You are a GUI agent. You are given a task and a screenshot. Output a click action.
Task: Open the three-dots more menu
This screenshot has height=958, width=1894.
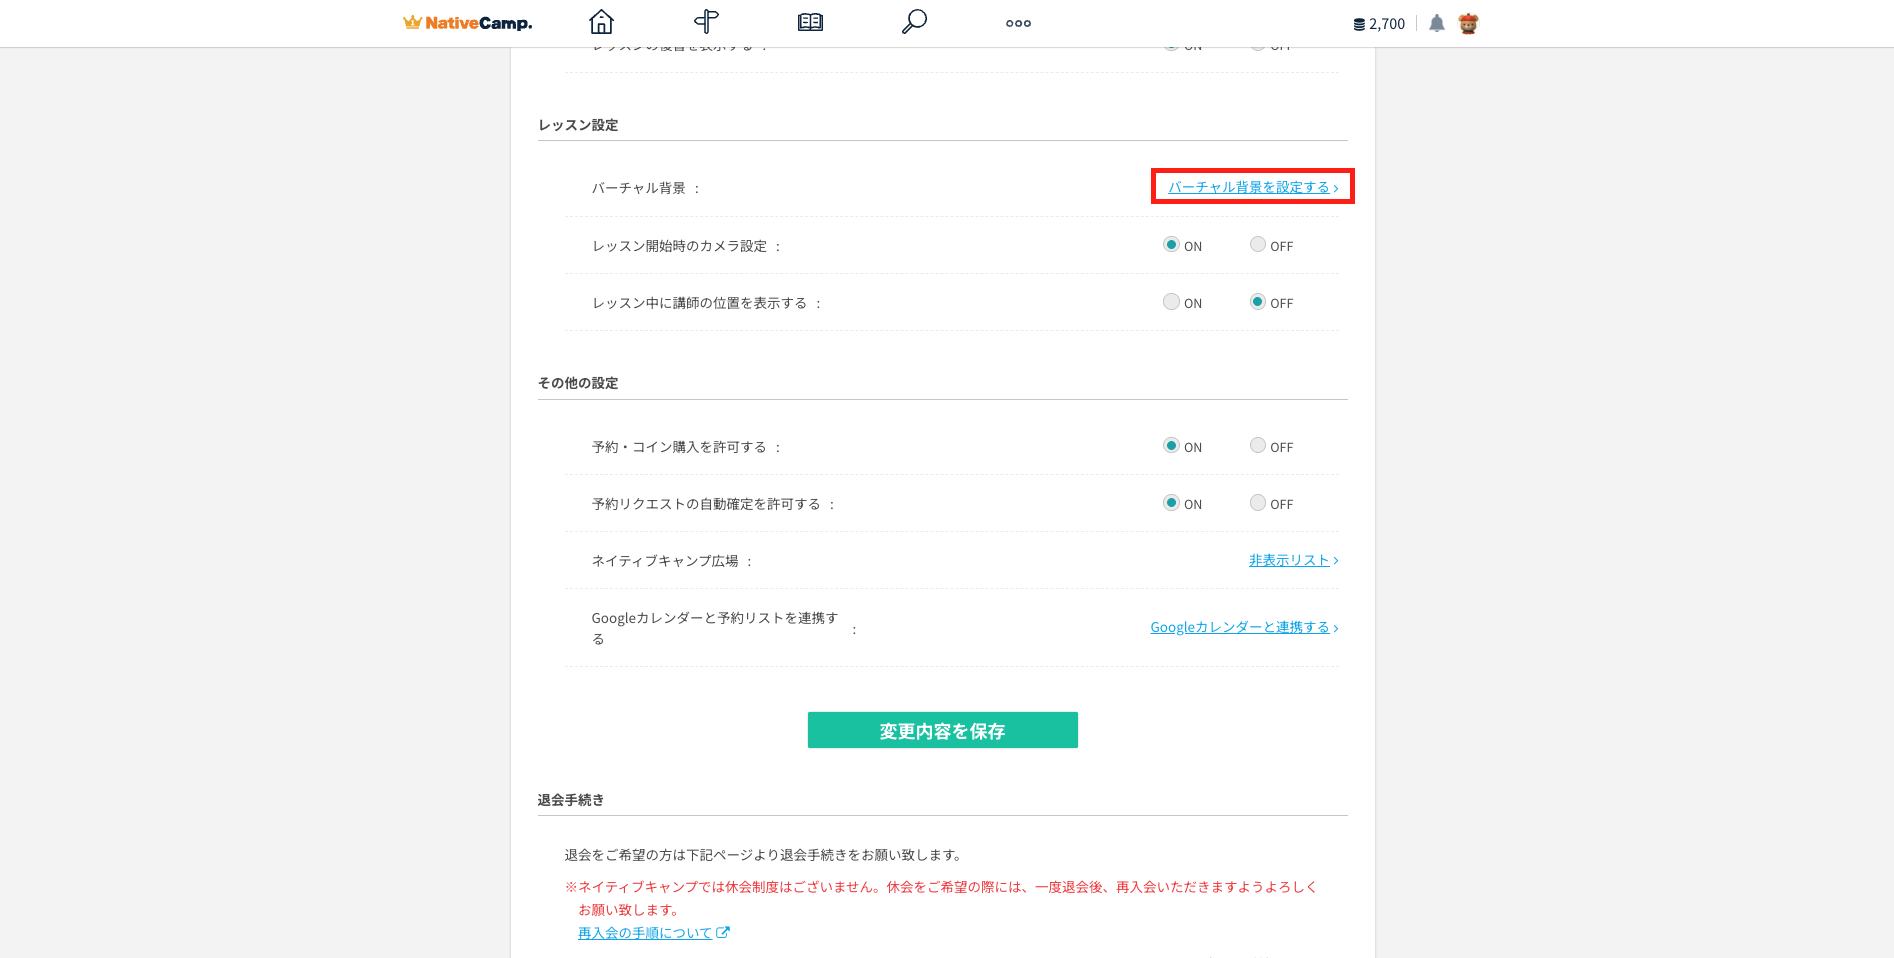click(x=1018, y=23)
